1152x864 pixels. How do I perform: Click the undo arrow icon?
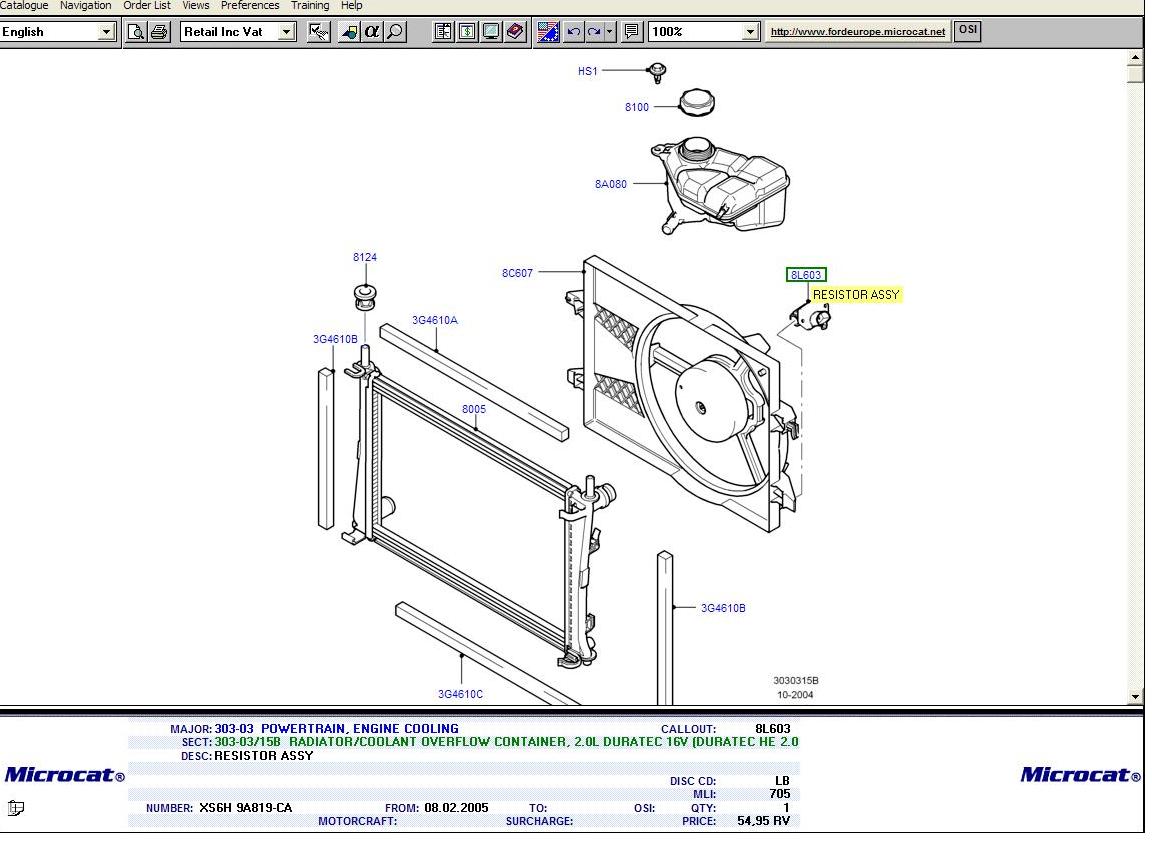(x=573, y=32)
